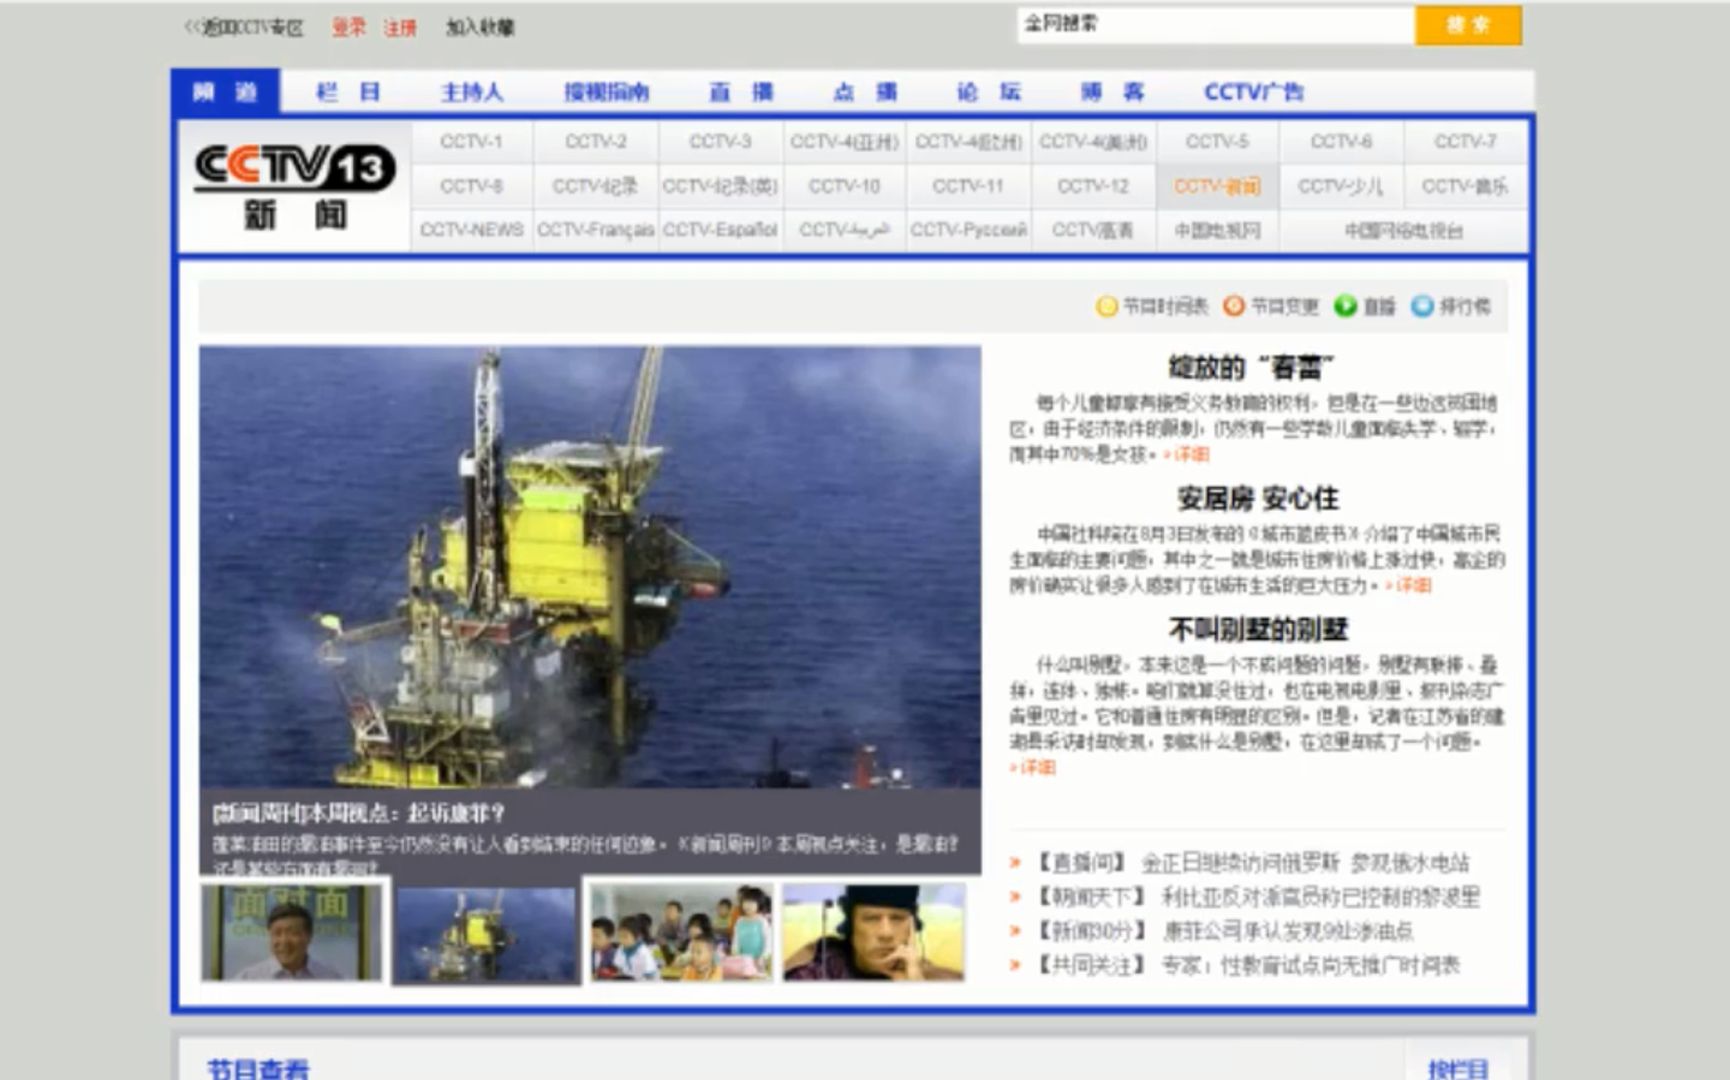Click the blue 排行榜 ranking icon
Viewport: 1730px width, 1080px height.
1422,306
